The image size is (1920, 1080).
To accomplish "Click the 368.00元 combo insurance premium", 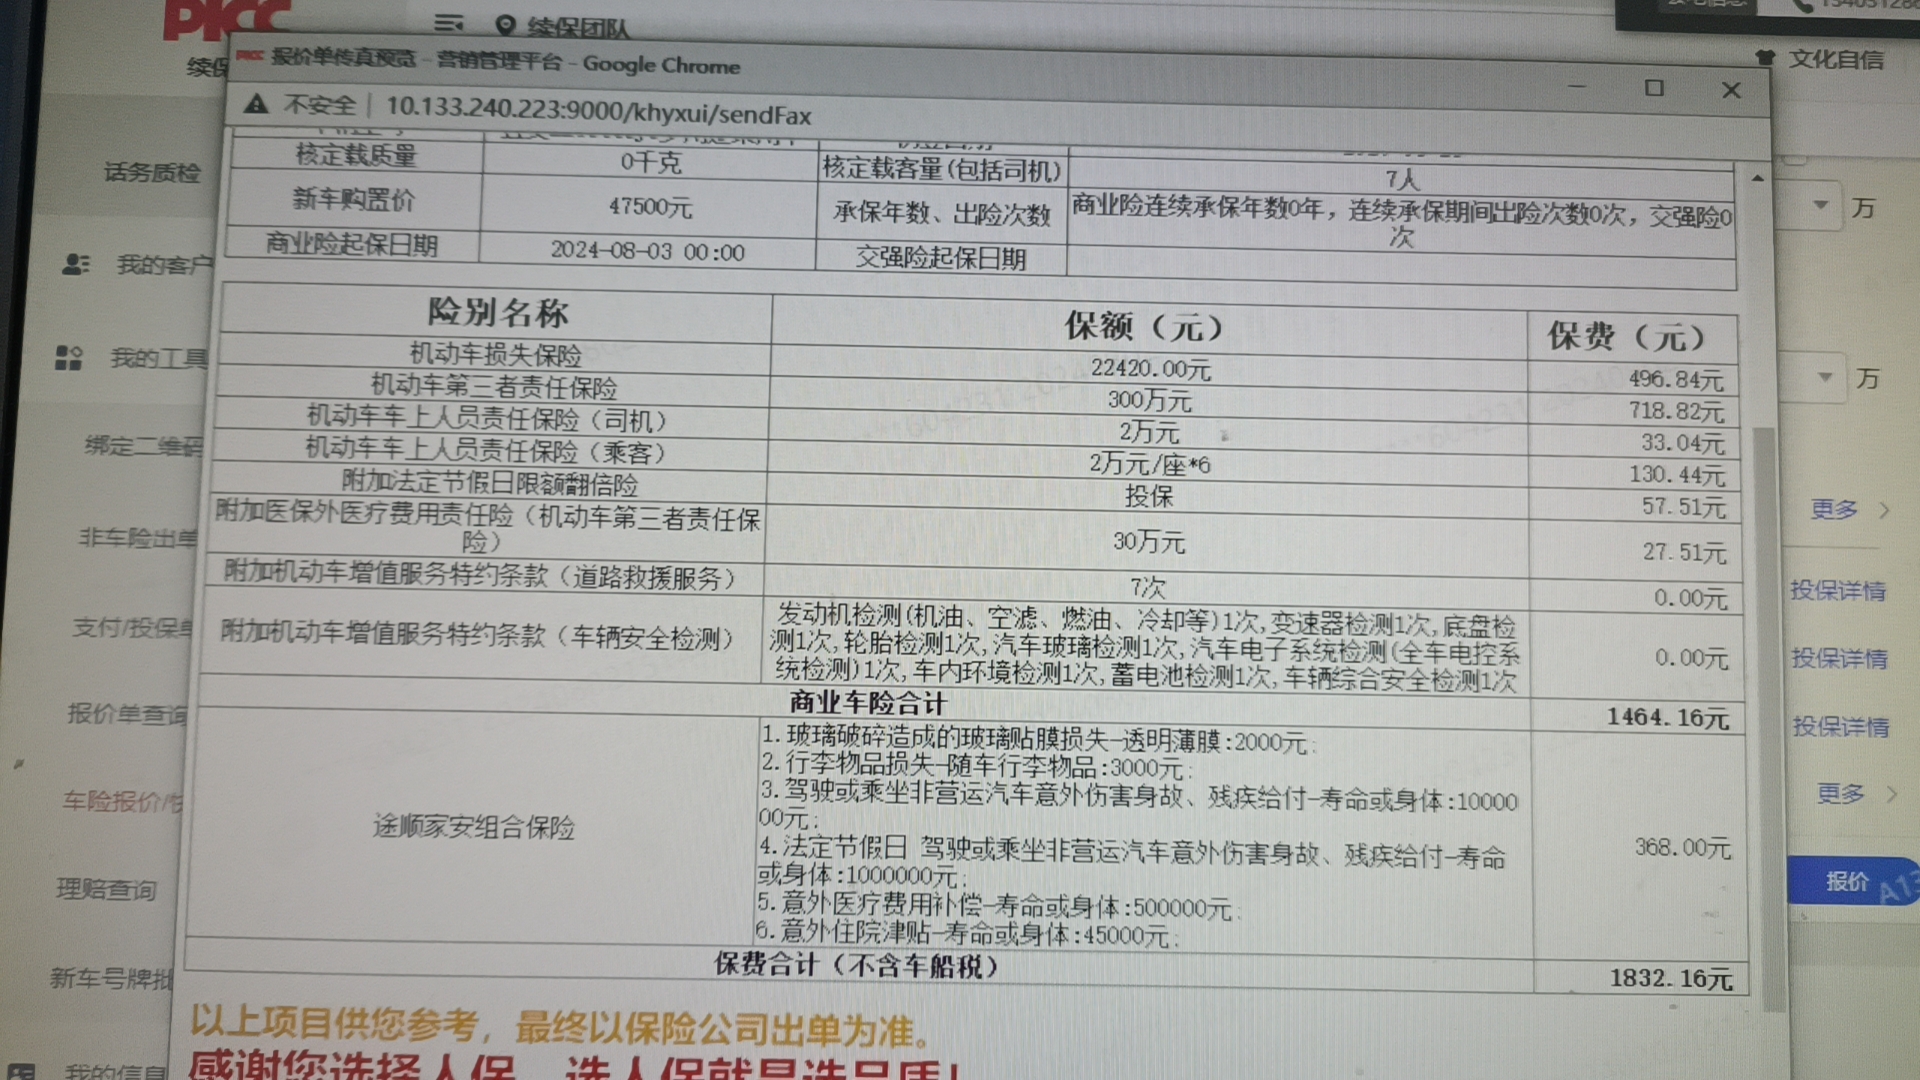I will (x=1682, y=848).
